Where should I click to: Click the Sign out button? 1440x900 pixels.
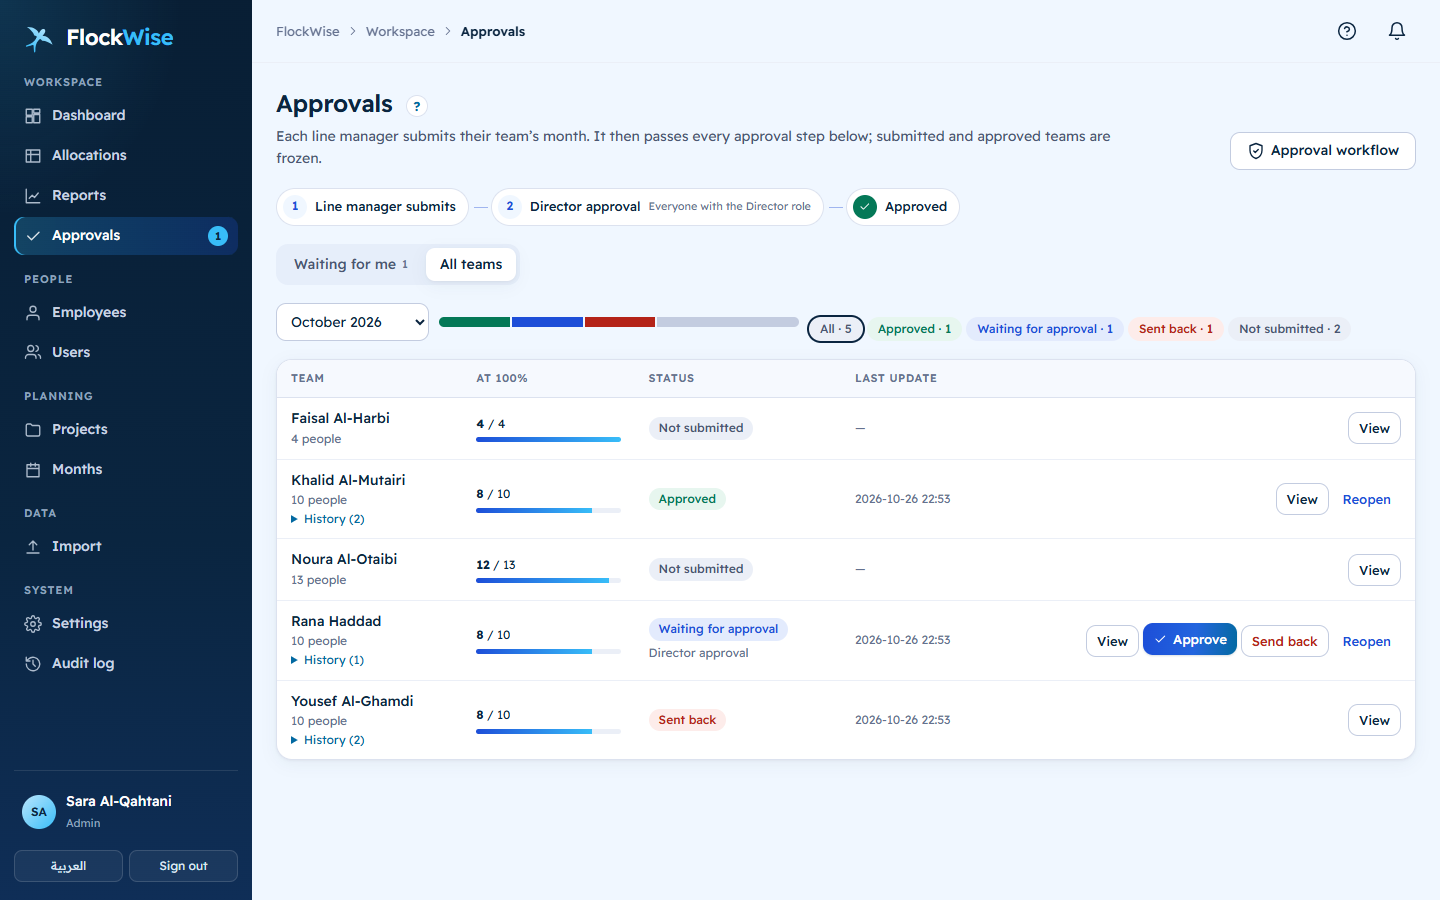click(x=183, y=866)
